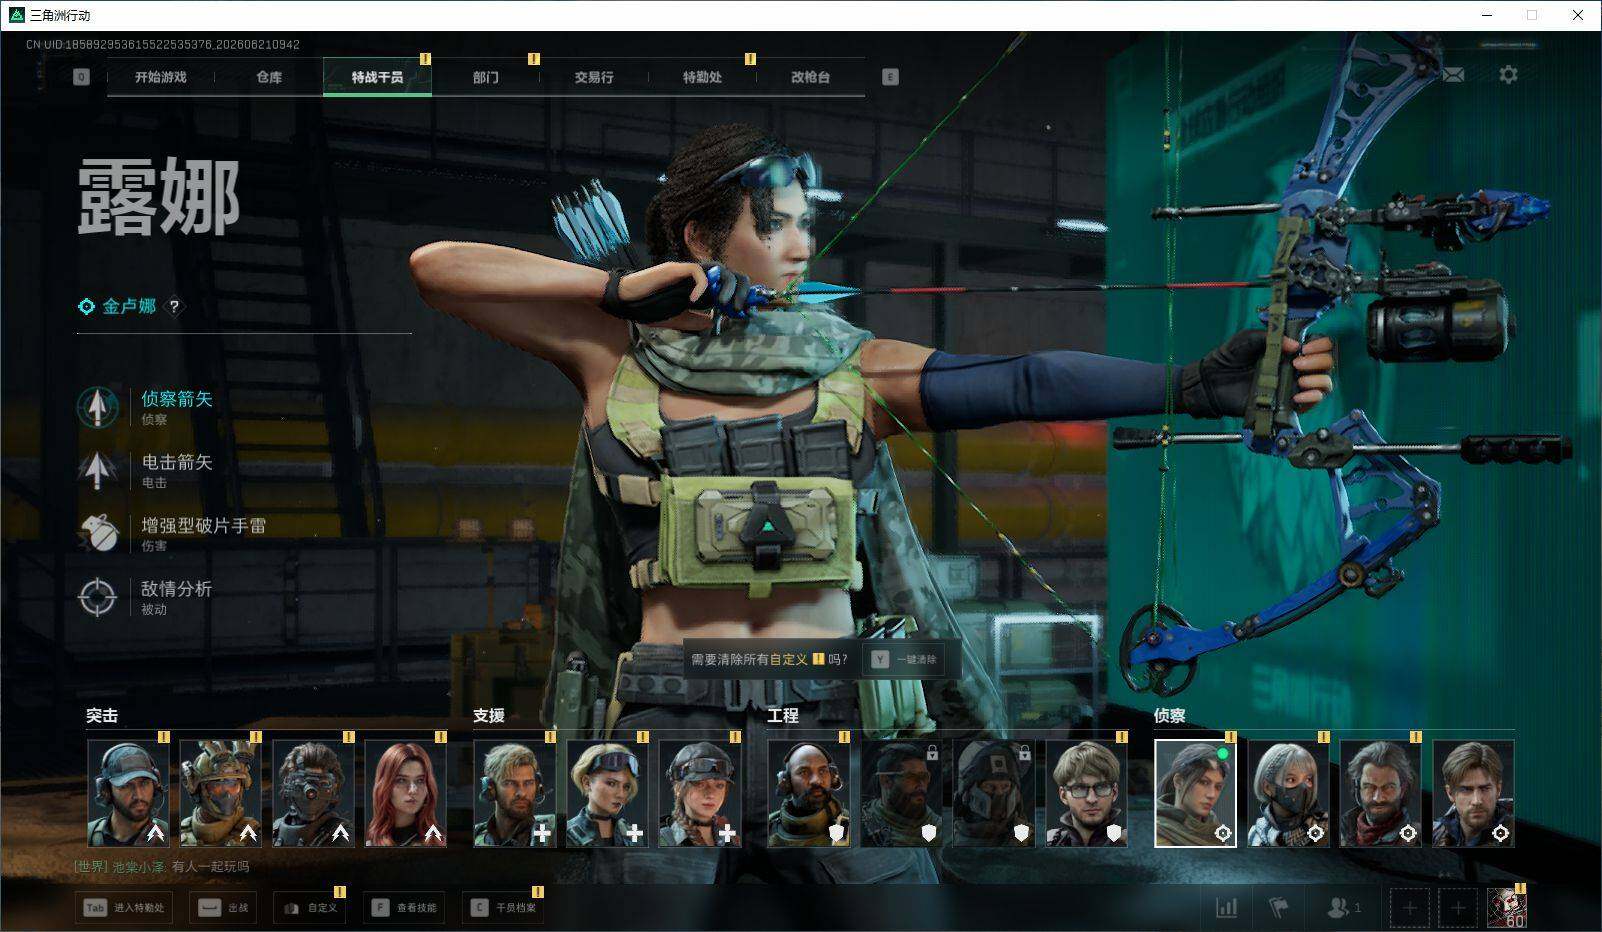Open the flag icon in bottom bar
This screenshot has height=932, width=1602.
click(1279, 907)
